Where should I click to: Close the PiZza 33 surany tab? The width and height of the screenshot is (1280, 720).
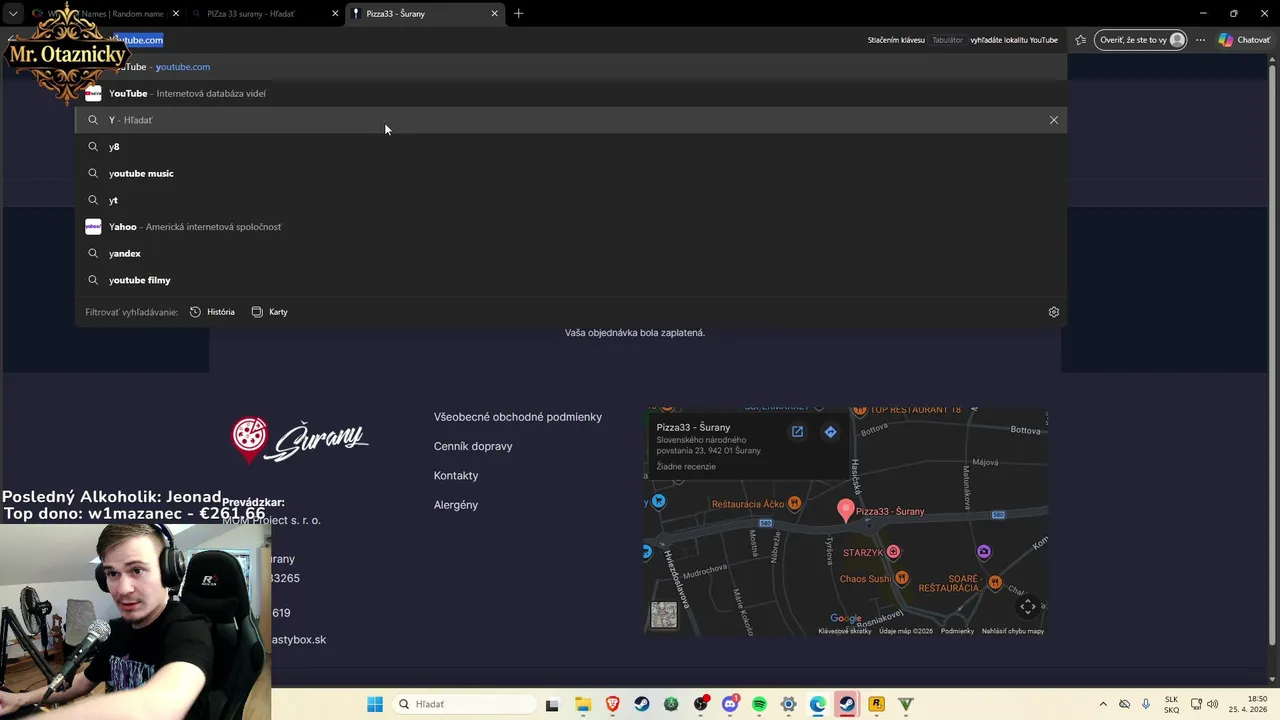tap(333, 14)
